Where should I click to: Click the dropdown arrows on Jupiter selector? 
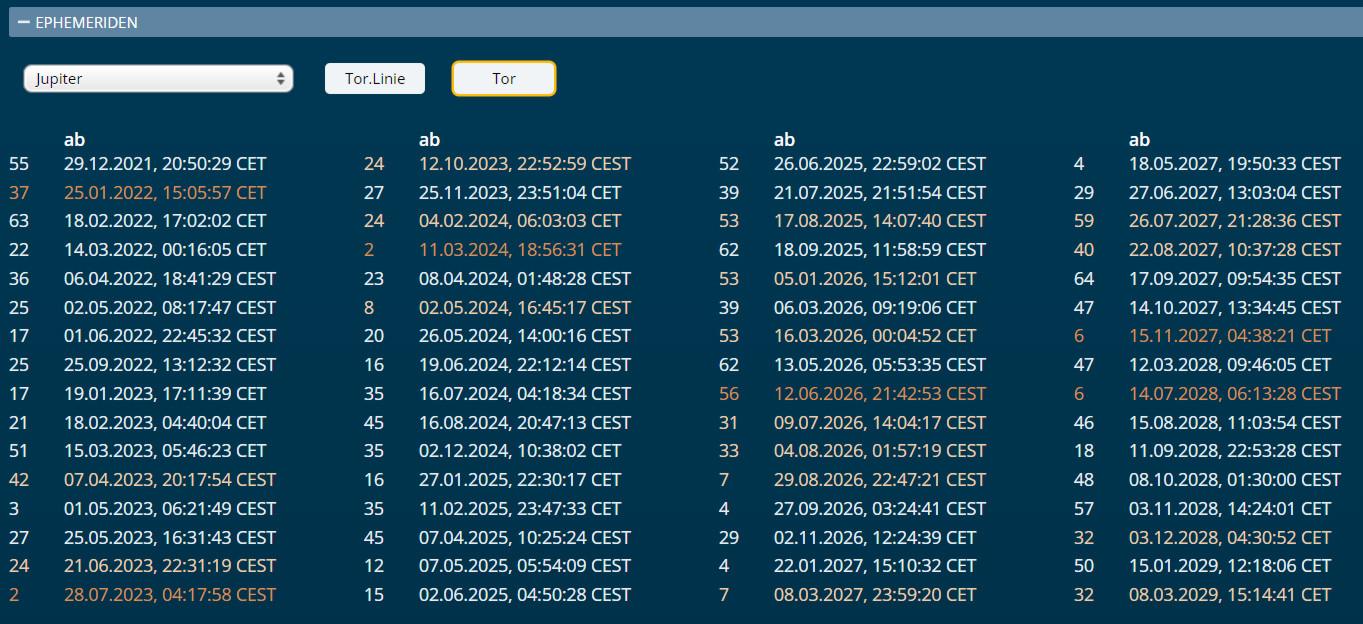[x=281, y=79]
